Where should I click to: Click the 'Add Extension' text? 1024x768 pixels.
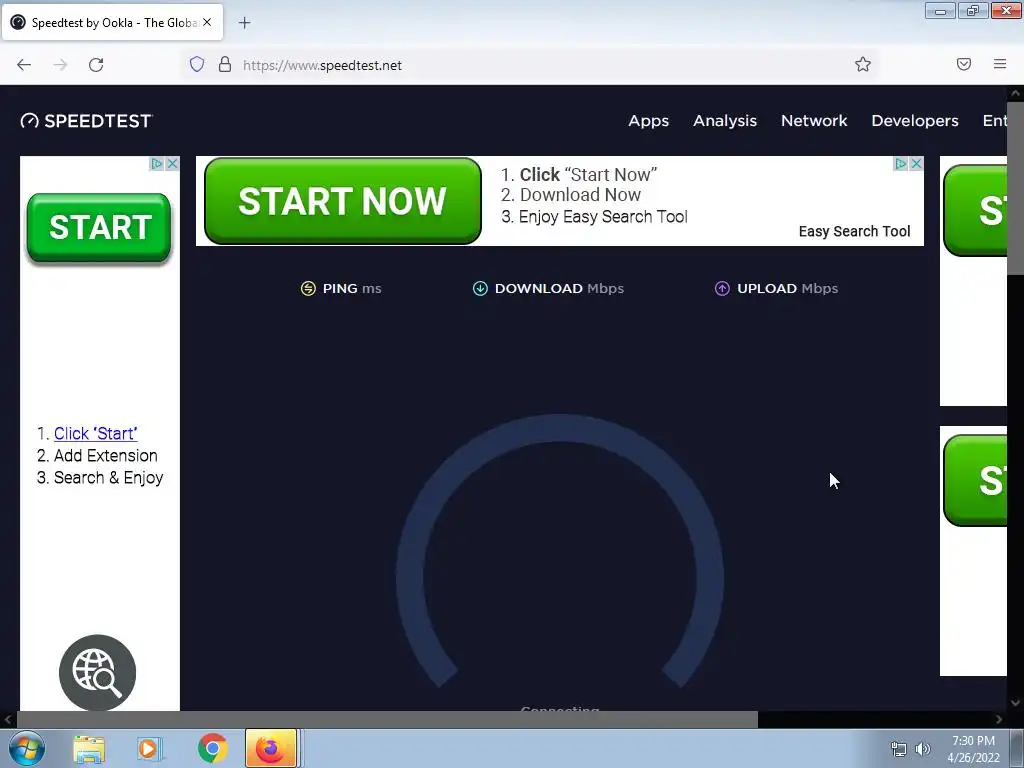pyautogui.click(x=106, y=456)
